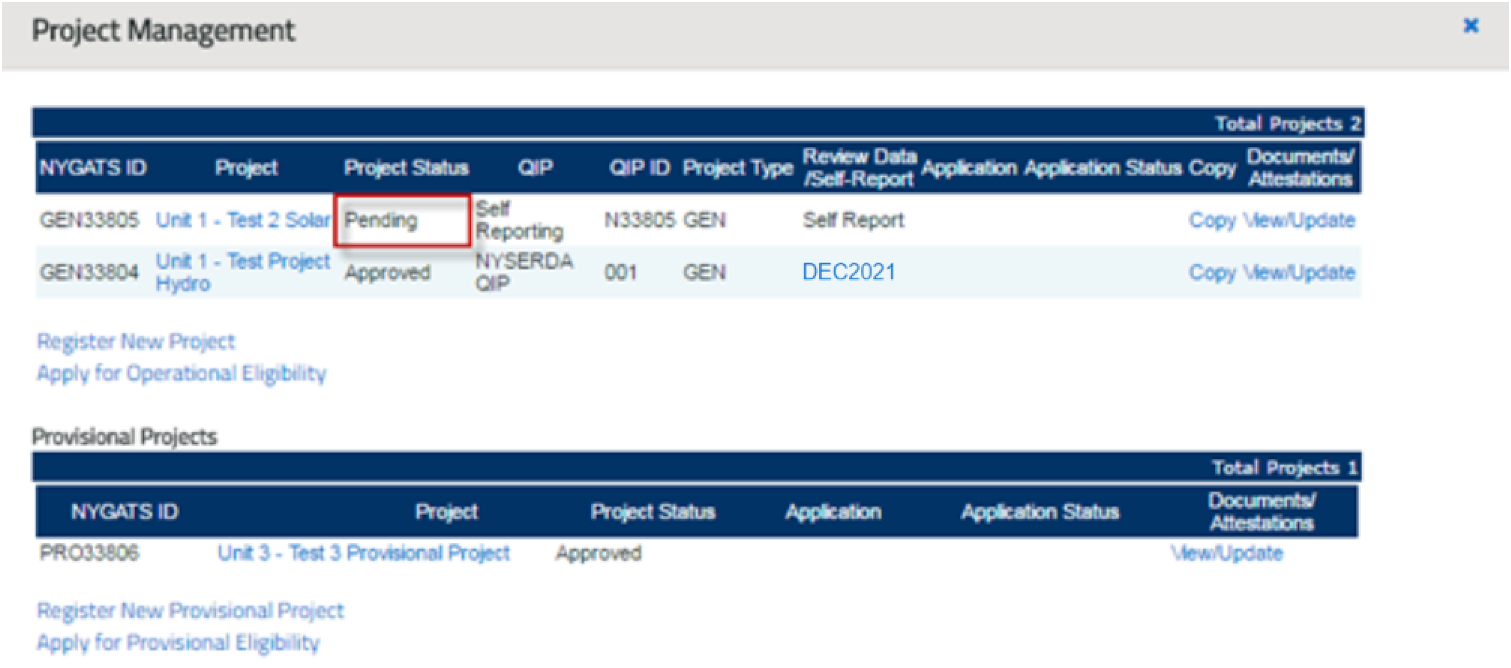
Task: Open the DEC2021 review data link
Action: [849, 273]
